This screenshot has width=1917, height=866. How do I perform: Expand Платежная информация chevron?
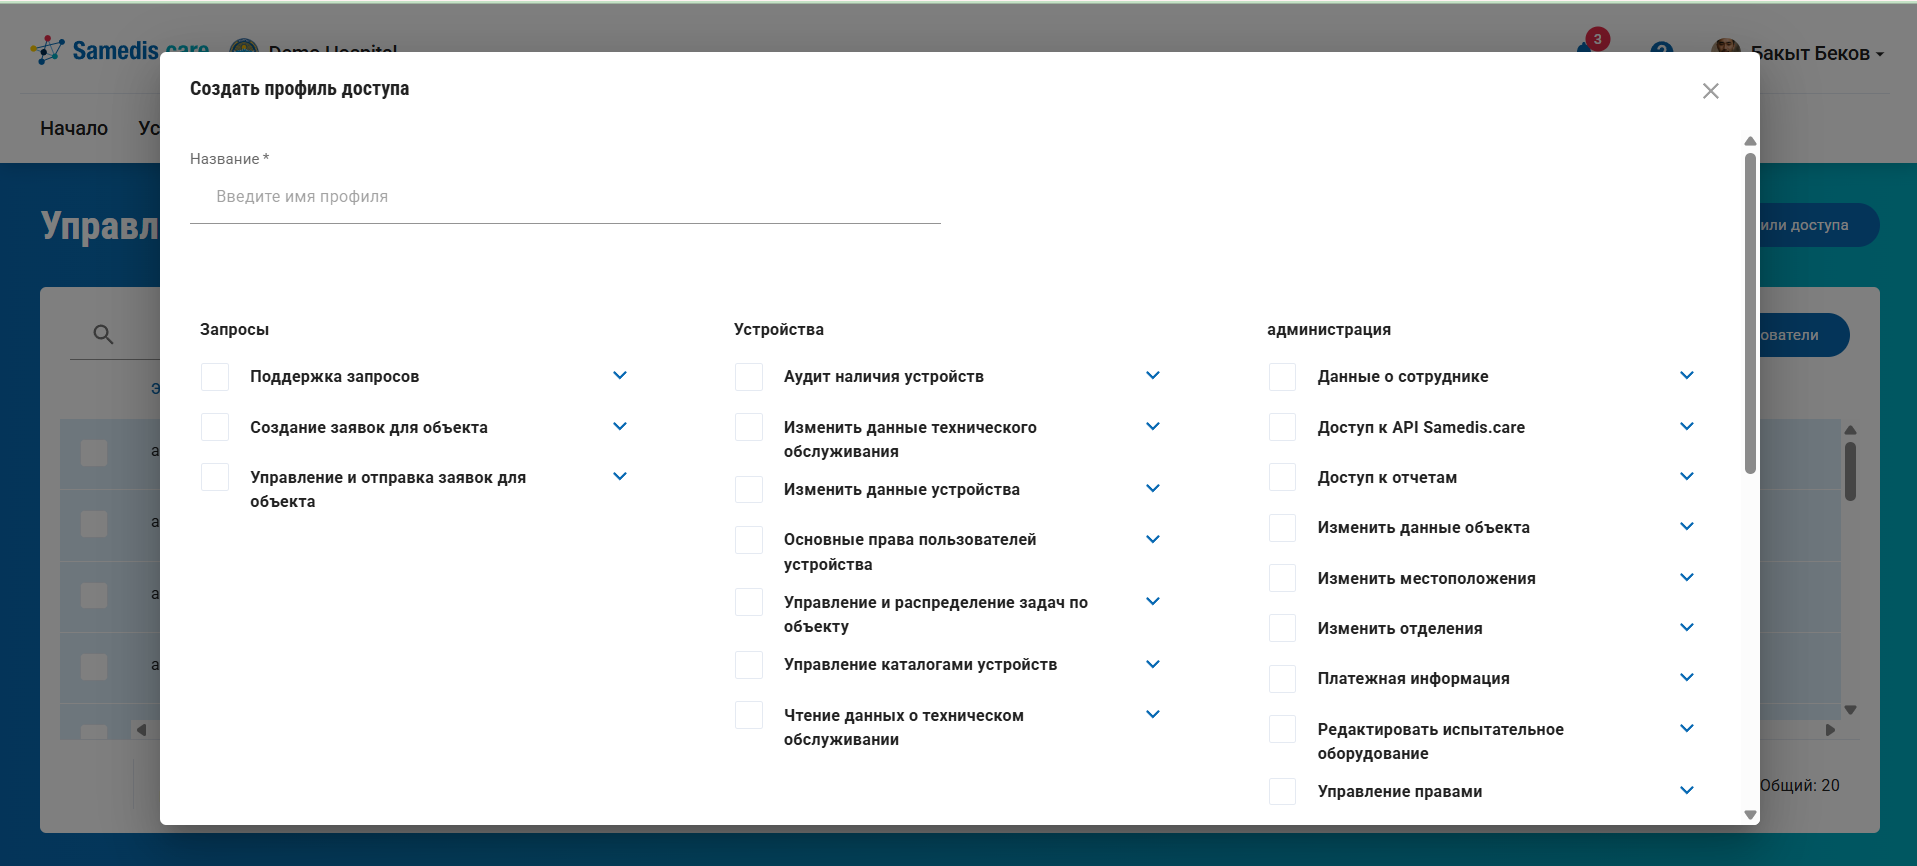(1687, 677)
